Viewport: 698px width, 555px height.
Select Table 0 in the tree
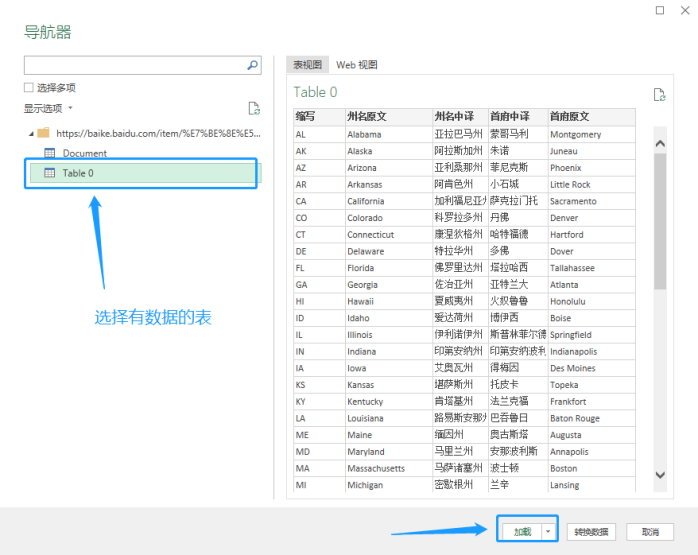click(78, 173)
